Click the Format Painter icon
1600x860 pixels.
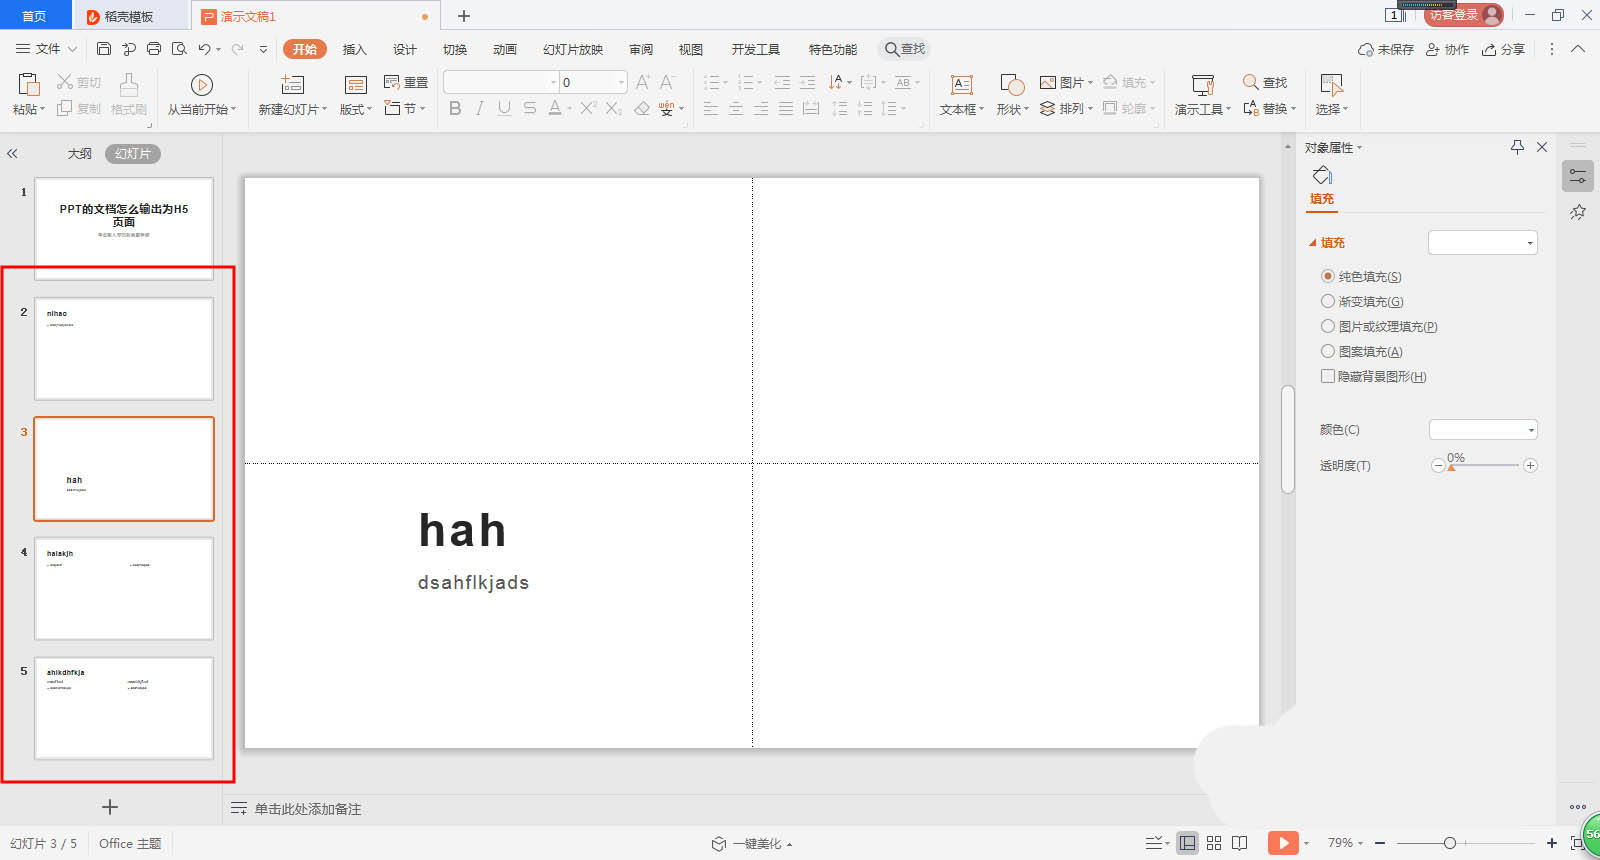(129, 85)
